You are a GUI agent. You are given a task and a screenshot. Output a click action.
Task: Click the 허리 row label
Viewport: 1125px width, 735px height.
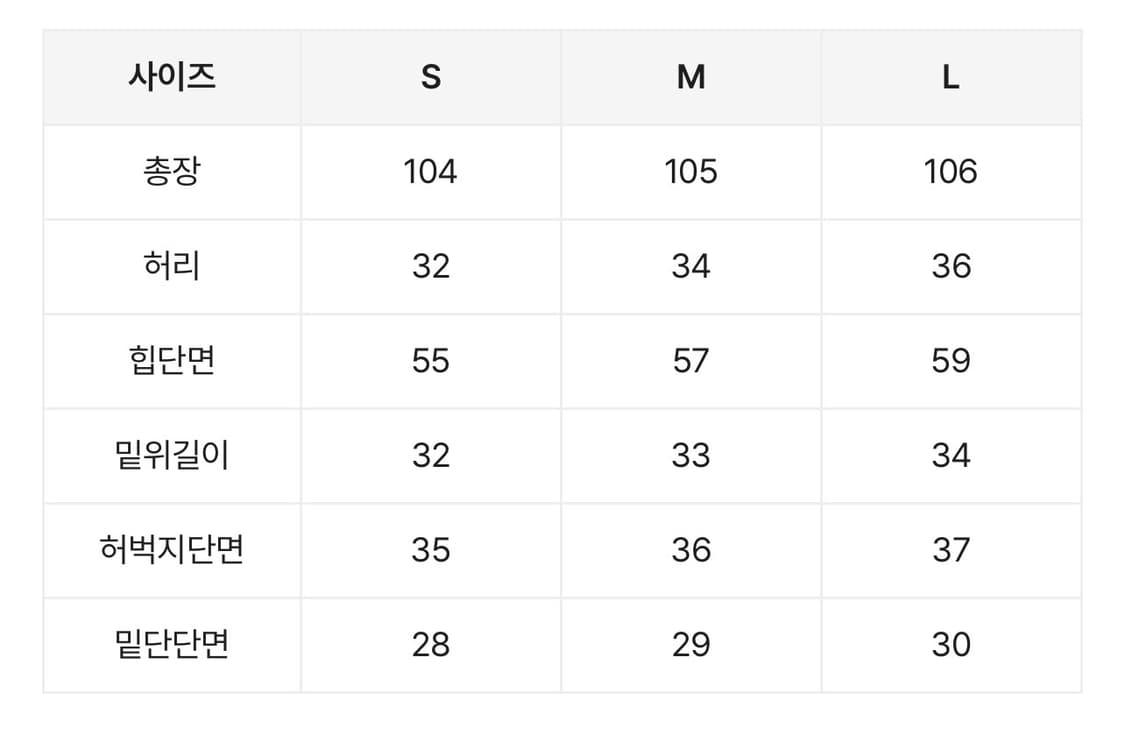(x=172, y=266)
